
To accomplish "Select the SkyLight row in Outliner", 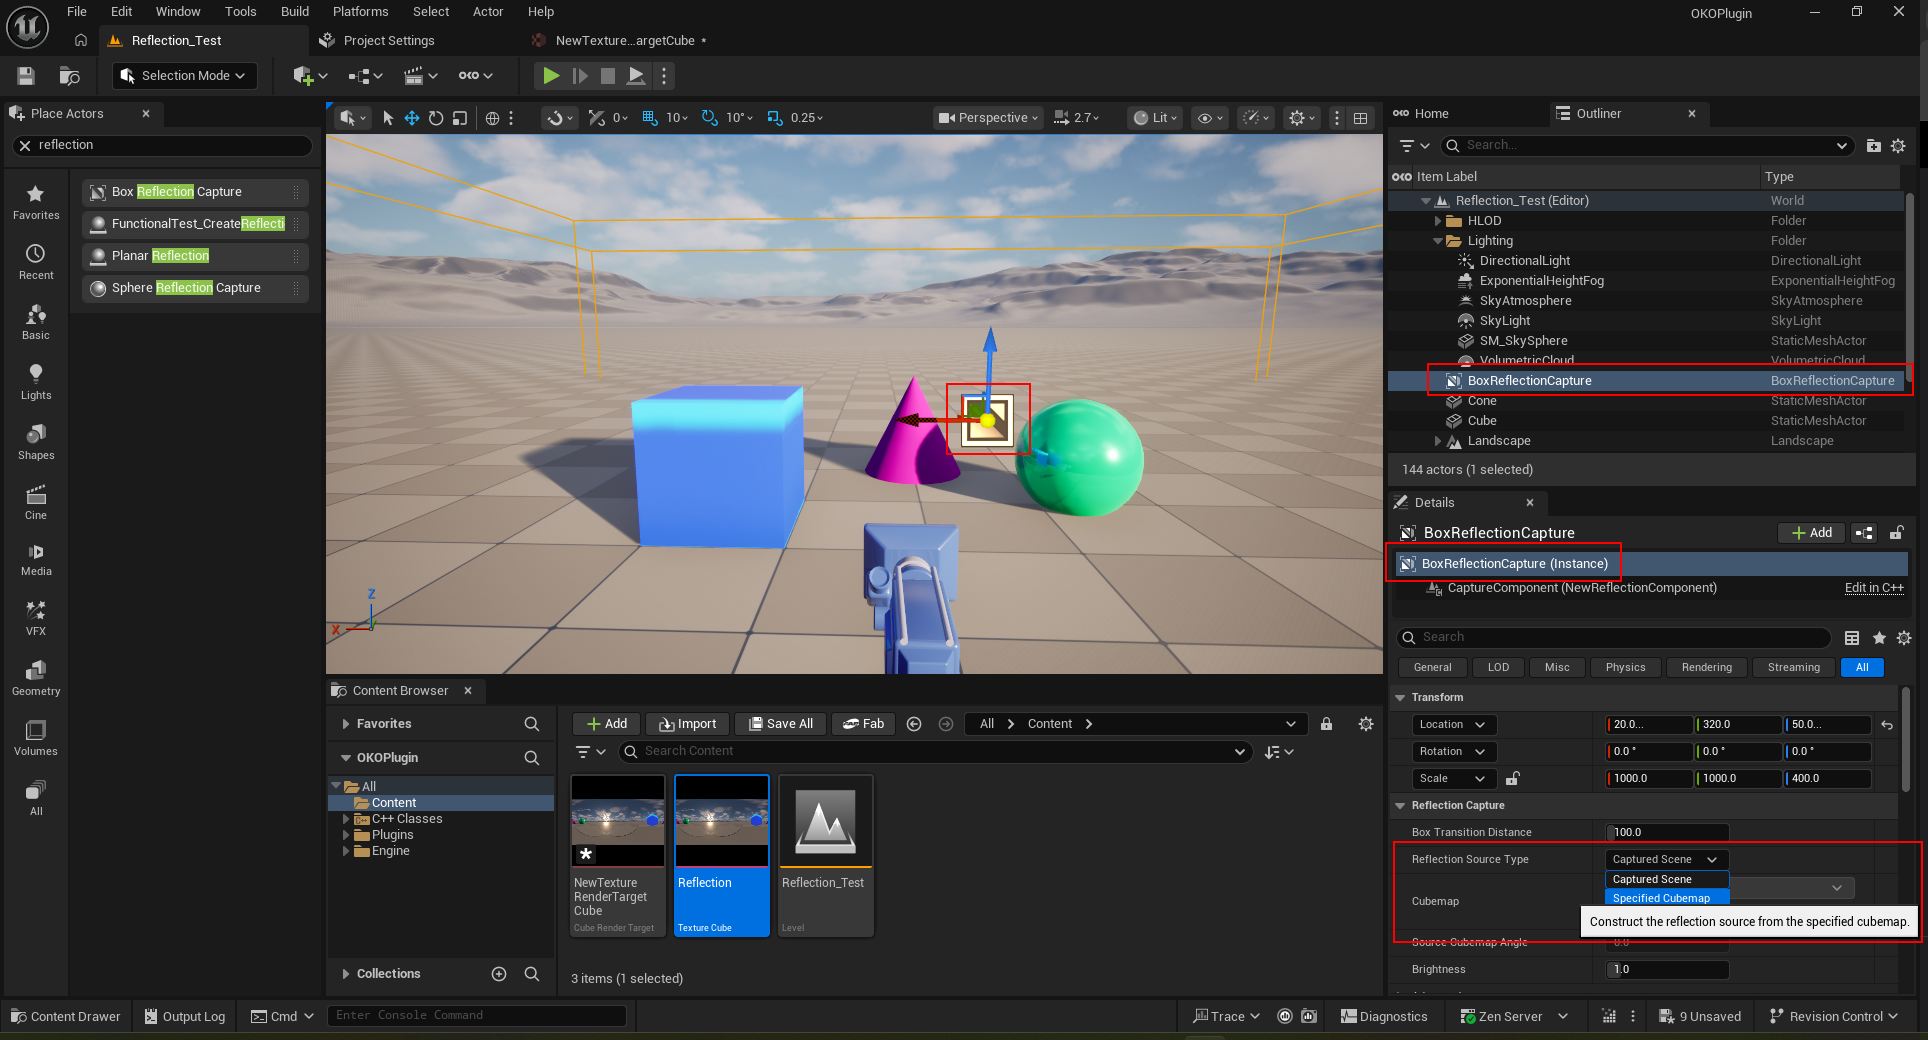I will click(x=1646, y=321).
